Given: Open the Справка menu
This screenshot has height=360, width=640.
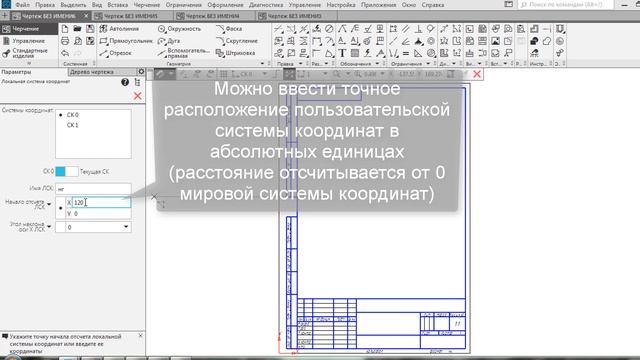Looking at the screenshot, I should (x=433, y=5).
